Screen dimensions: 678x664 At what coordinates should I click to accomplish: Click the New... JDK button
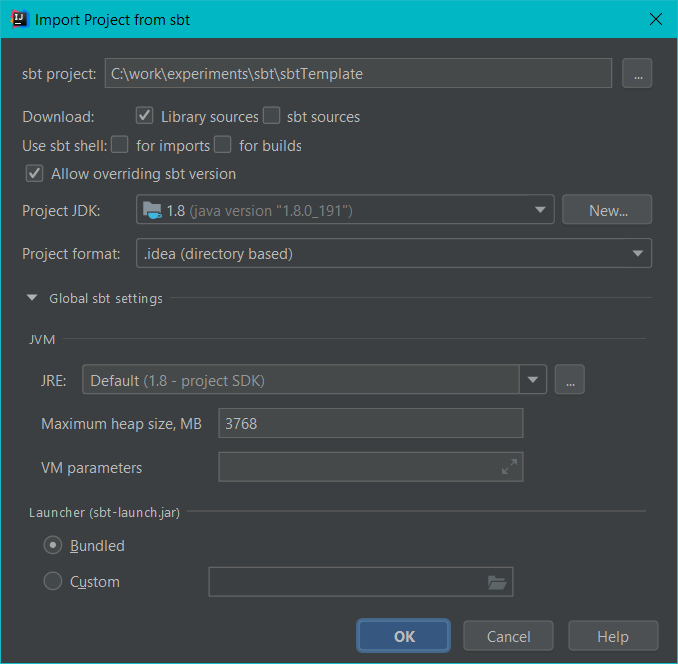(607, 210)
